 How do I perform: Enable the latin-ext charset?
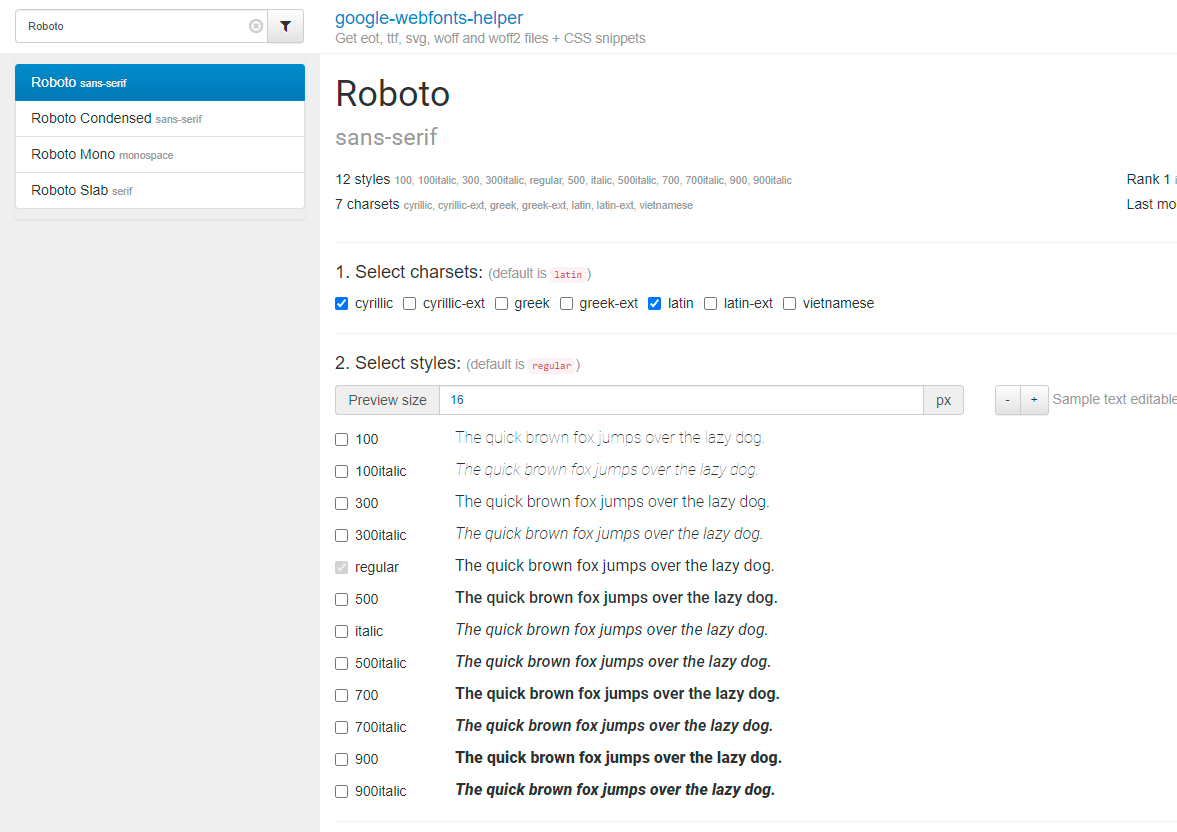[x=710, y=303]
